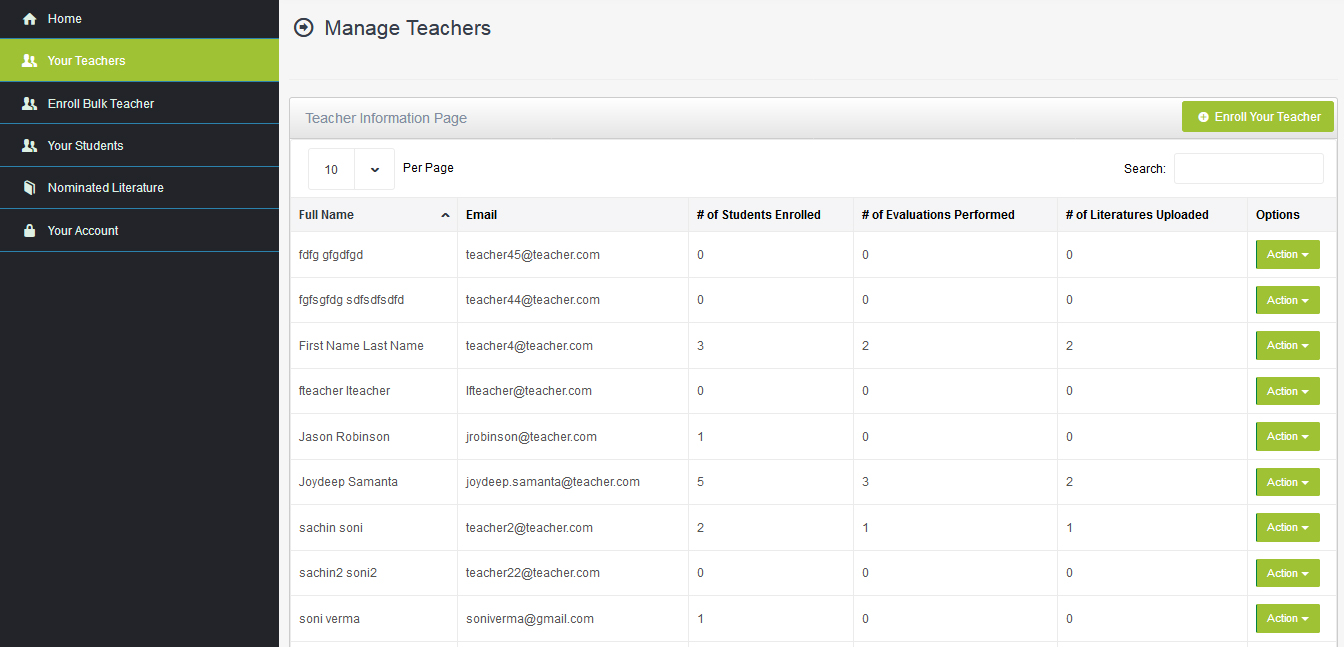Click the Nominated Literature book icon
The height and width of the screenshot is (647, 1344).
coord(29,188)
